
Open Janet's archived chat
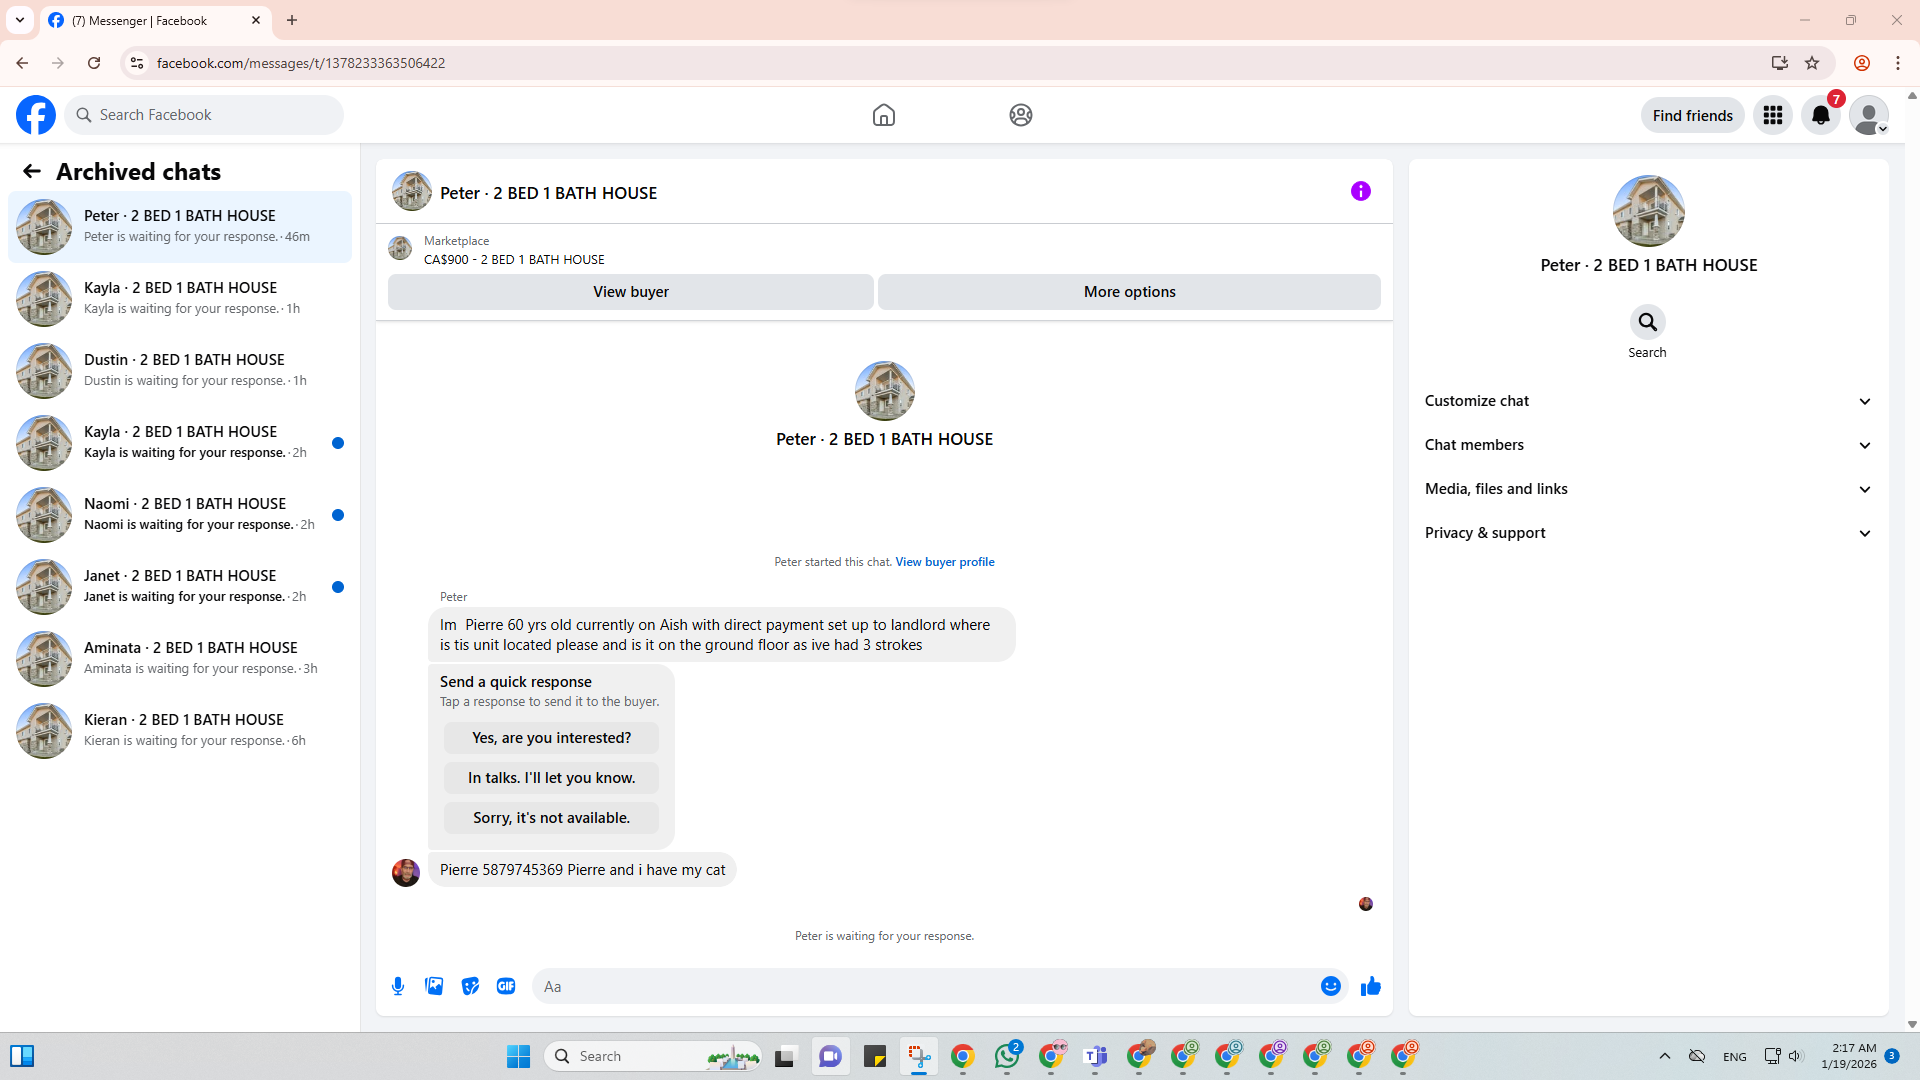180,587
